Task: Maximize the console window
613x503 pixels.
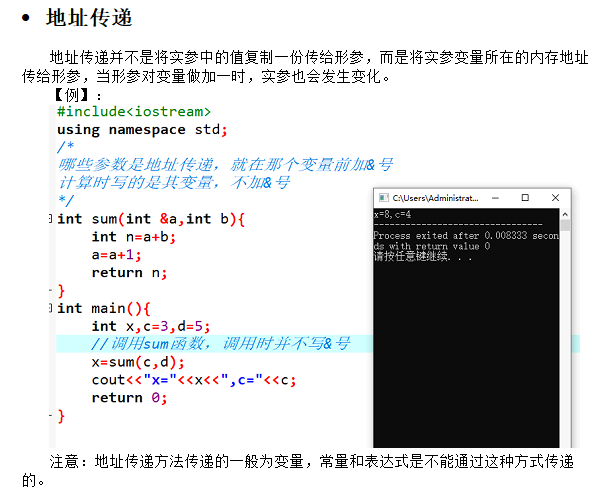Action: (525, 198)
